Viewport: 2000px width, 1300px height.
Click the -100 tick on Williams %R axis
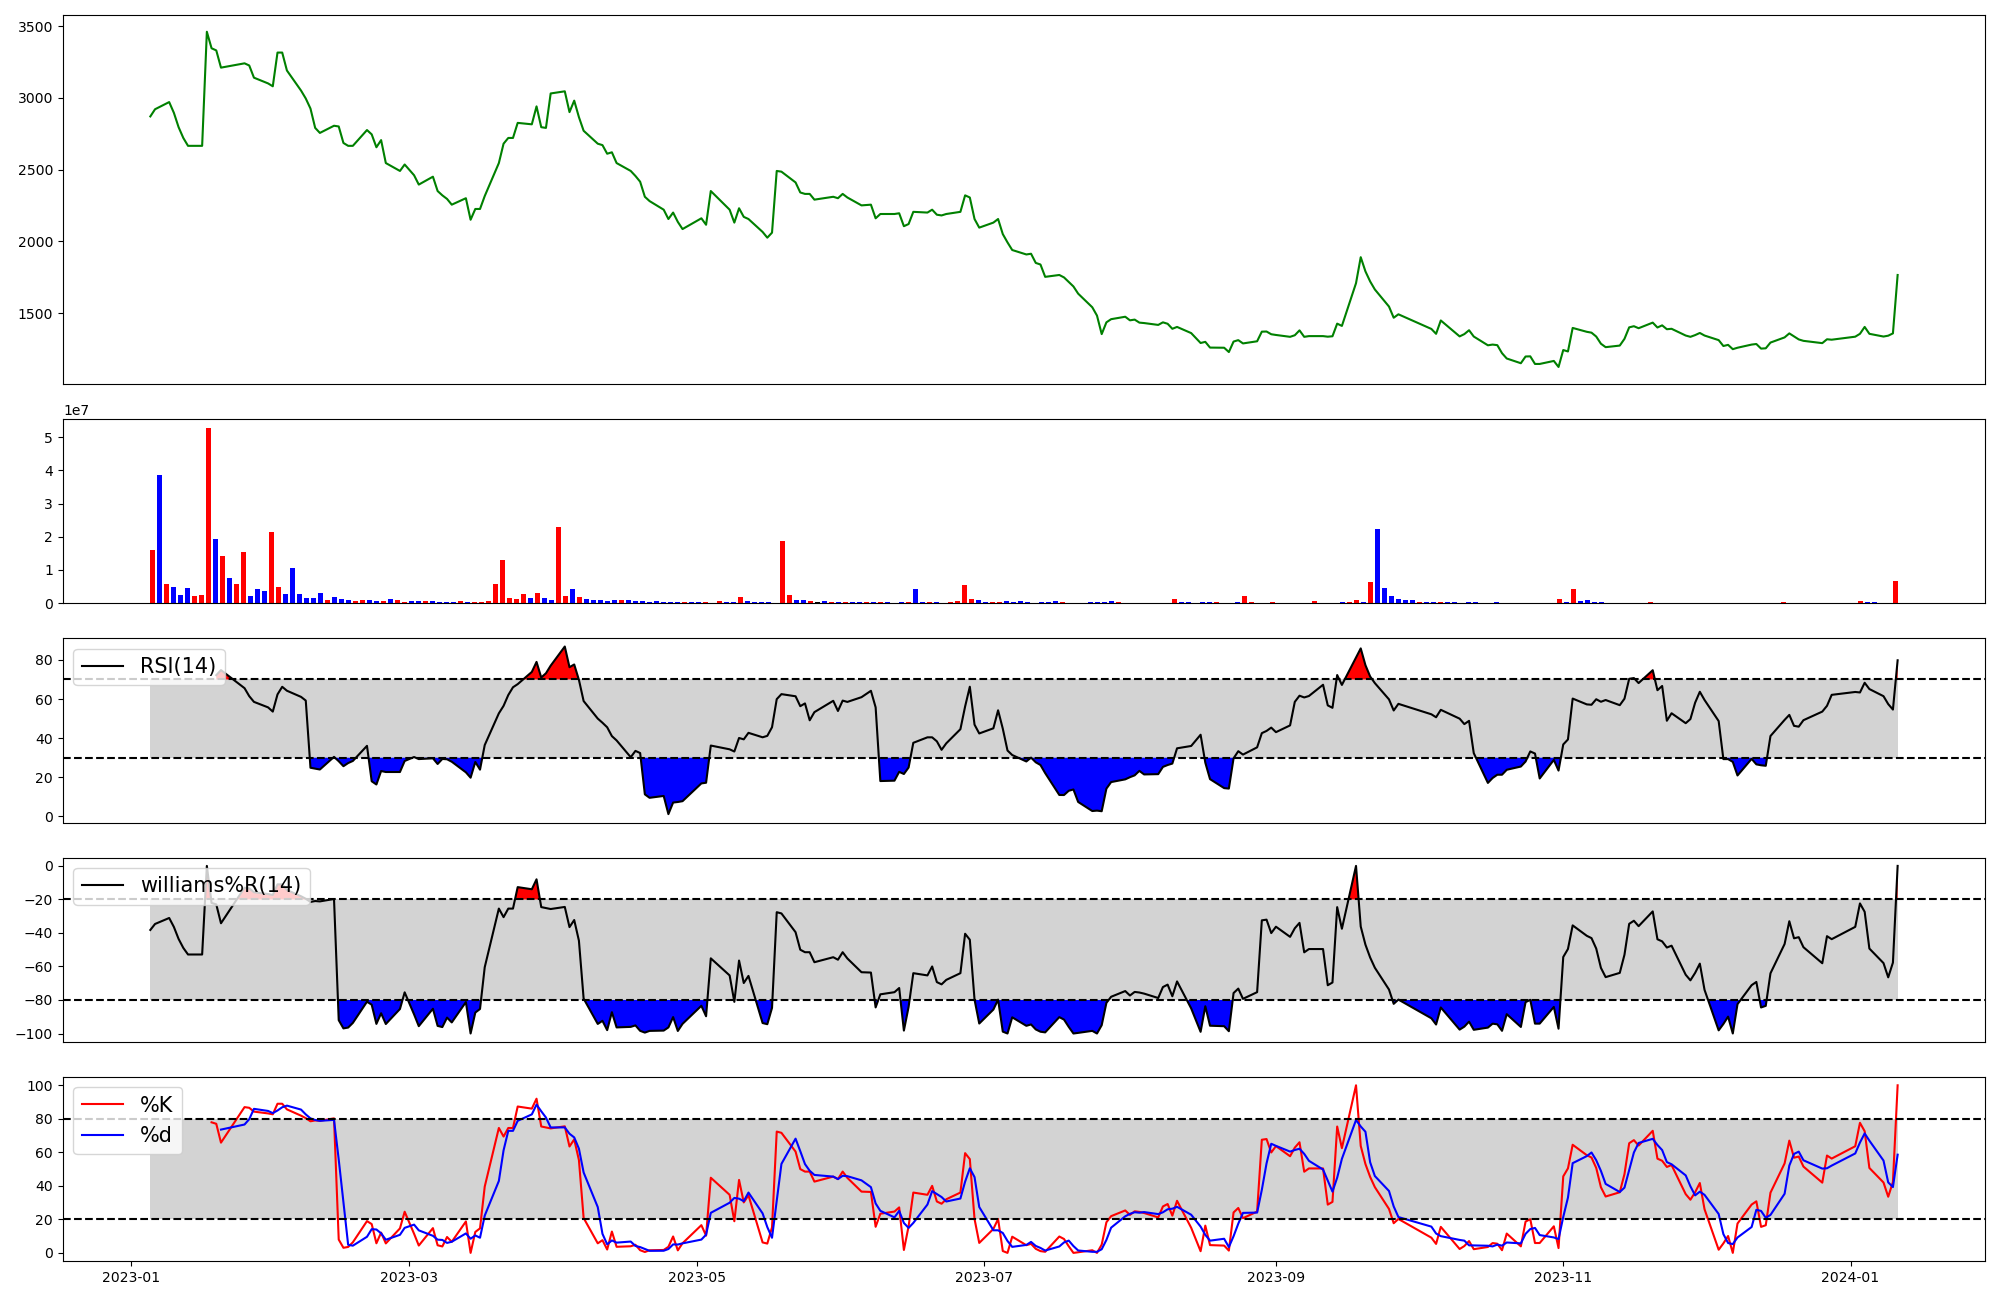pyautogui.click(x=33, y=1034)
